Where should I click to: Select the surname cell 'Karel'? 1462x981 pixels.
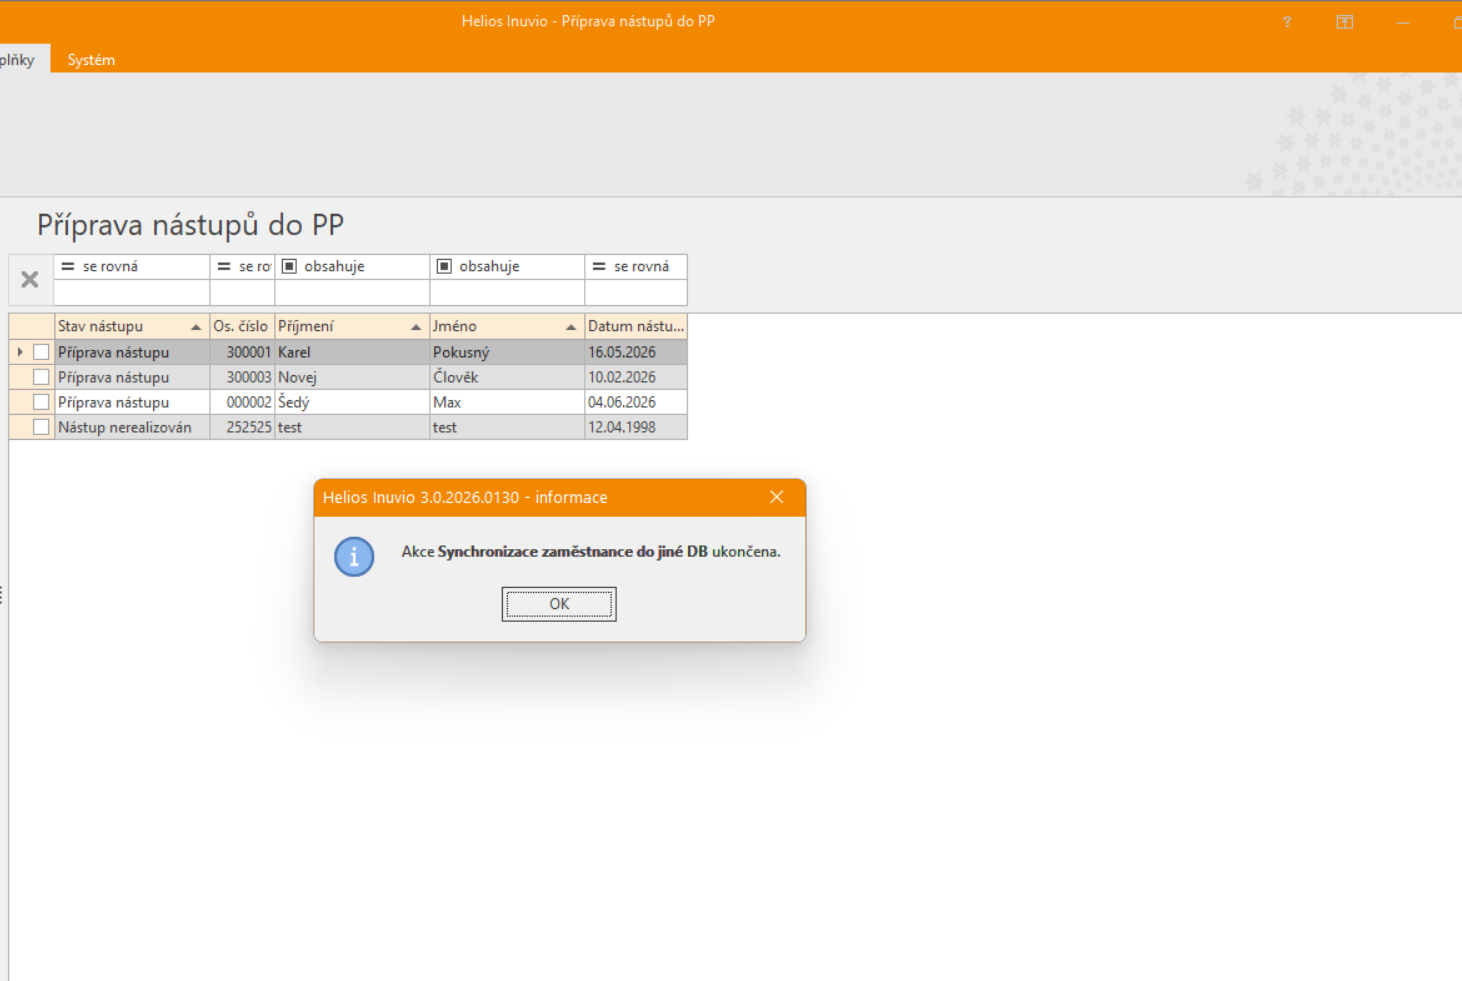click(x=352, y=352)
